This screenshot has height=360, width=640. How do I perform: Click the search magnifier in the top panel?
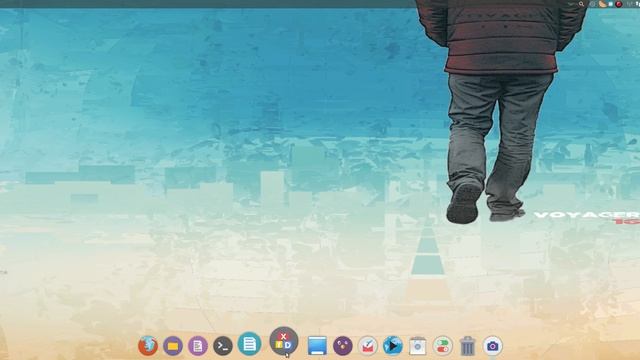pyautogui.click(x=581, y=4)
